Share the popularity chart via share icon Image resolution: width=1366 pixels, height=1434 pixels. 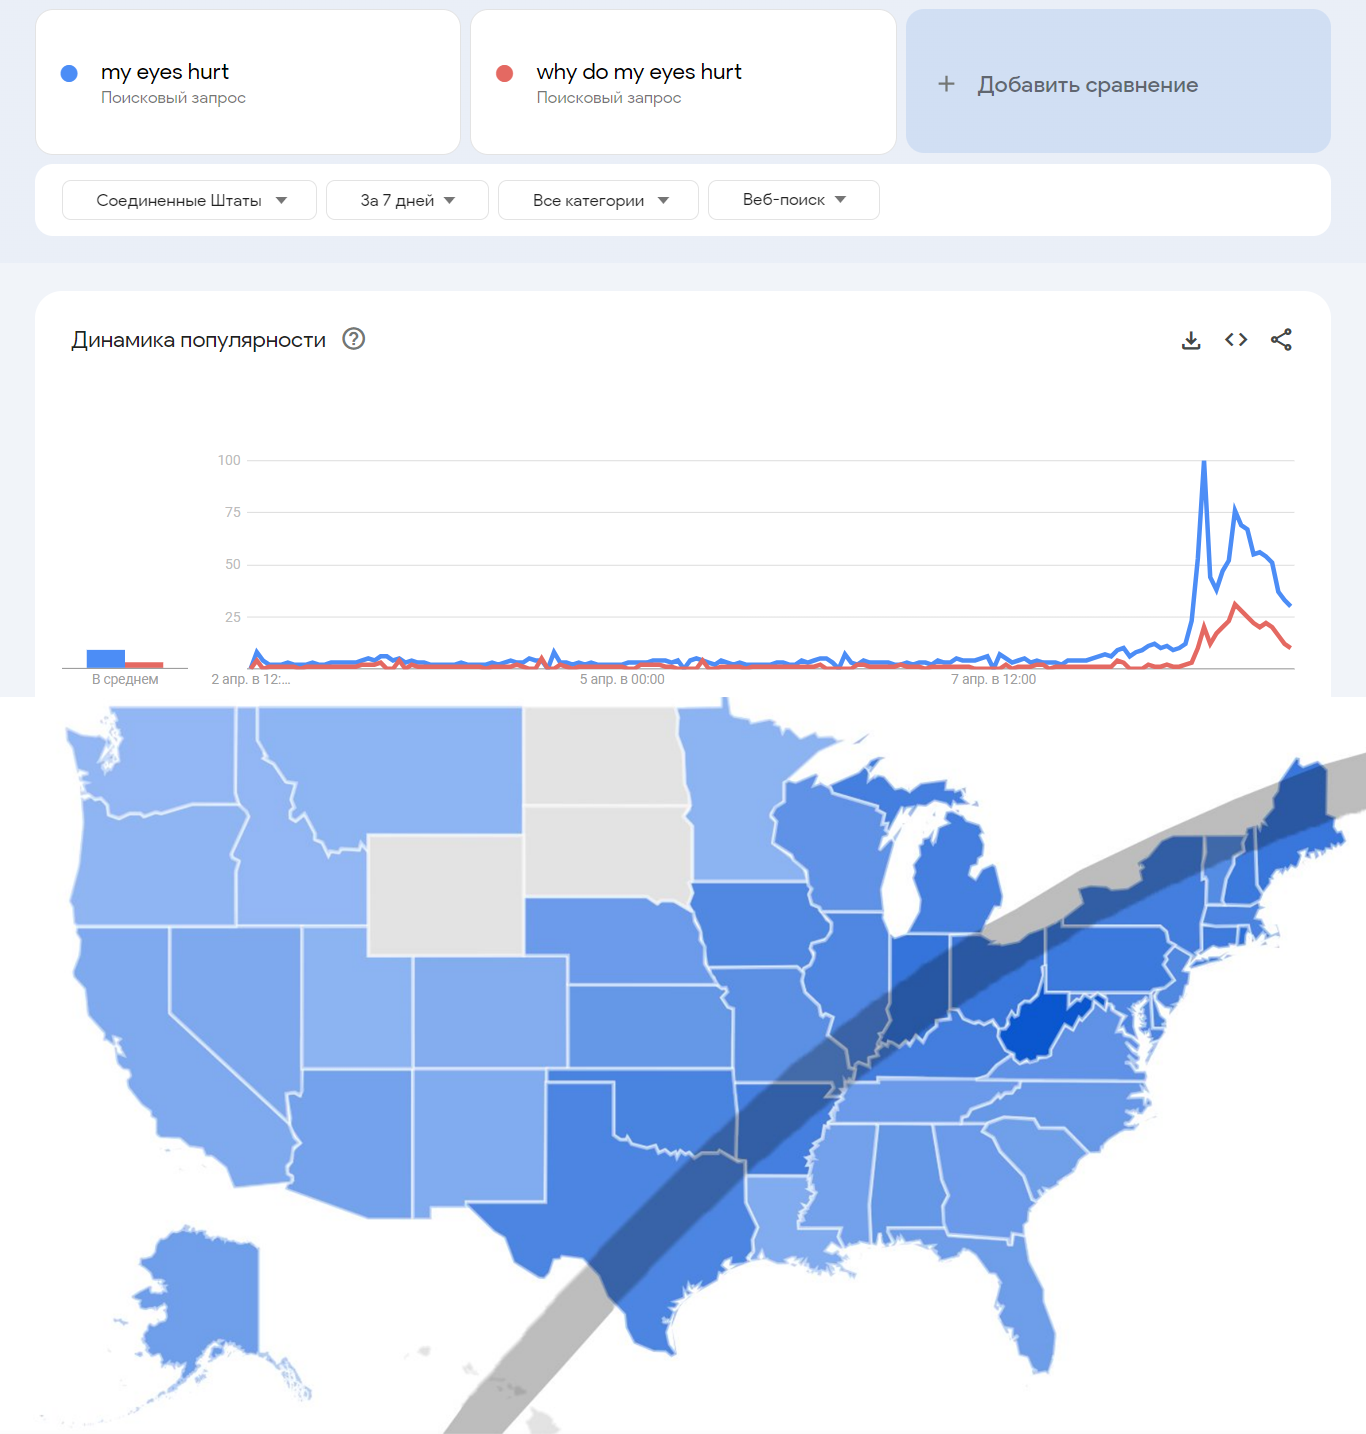coord(1281,340)
